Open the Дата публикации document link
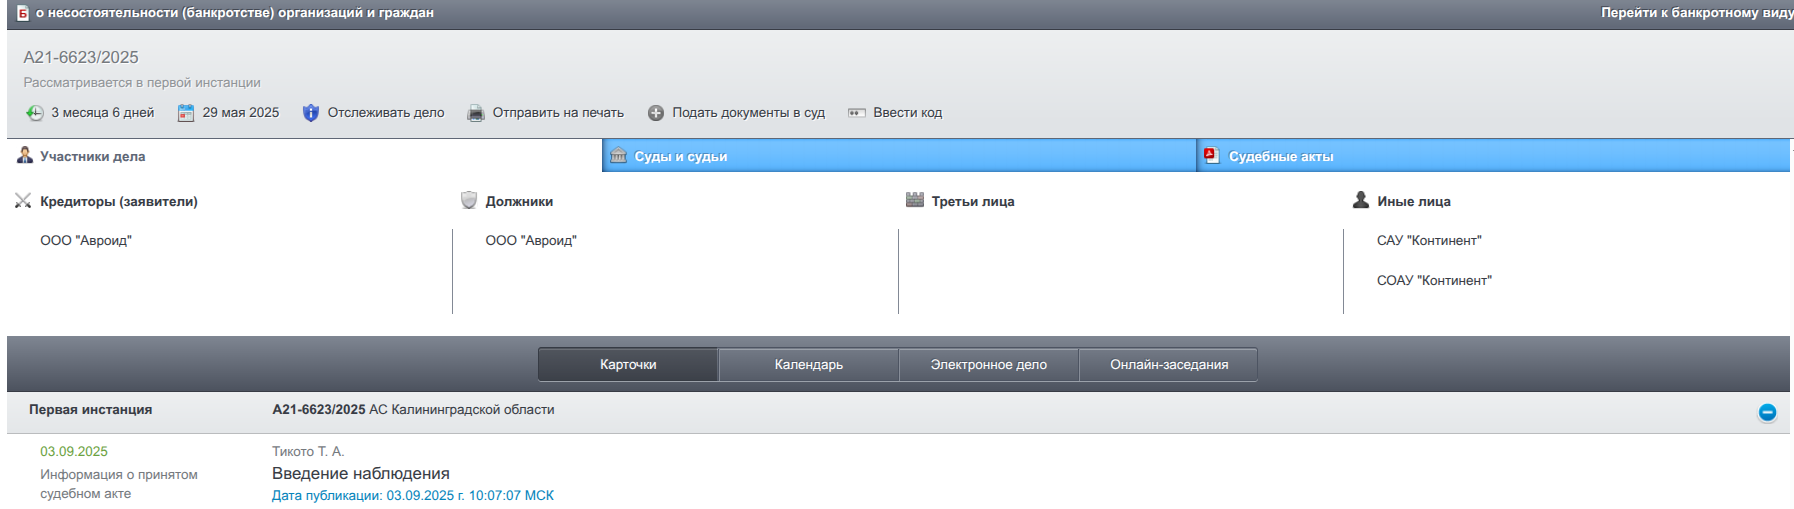Image resolution: width=1794 pixels, height=509 pixels. click(x=412, y=496)
